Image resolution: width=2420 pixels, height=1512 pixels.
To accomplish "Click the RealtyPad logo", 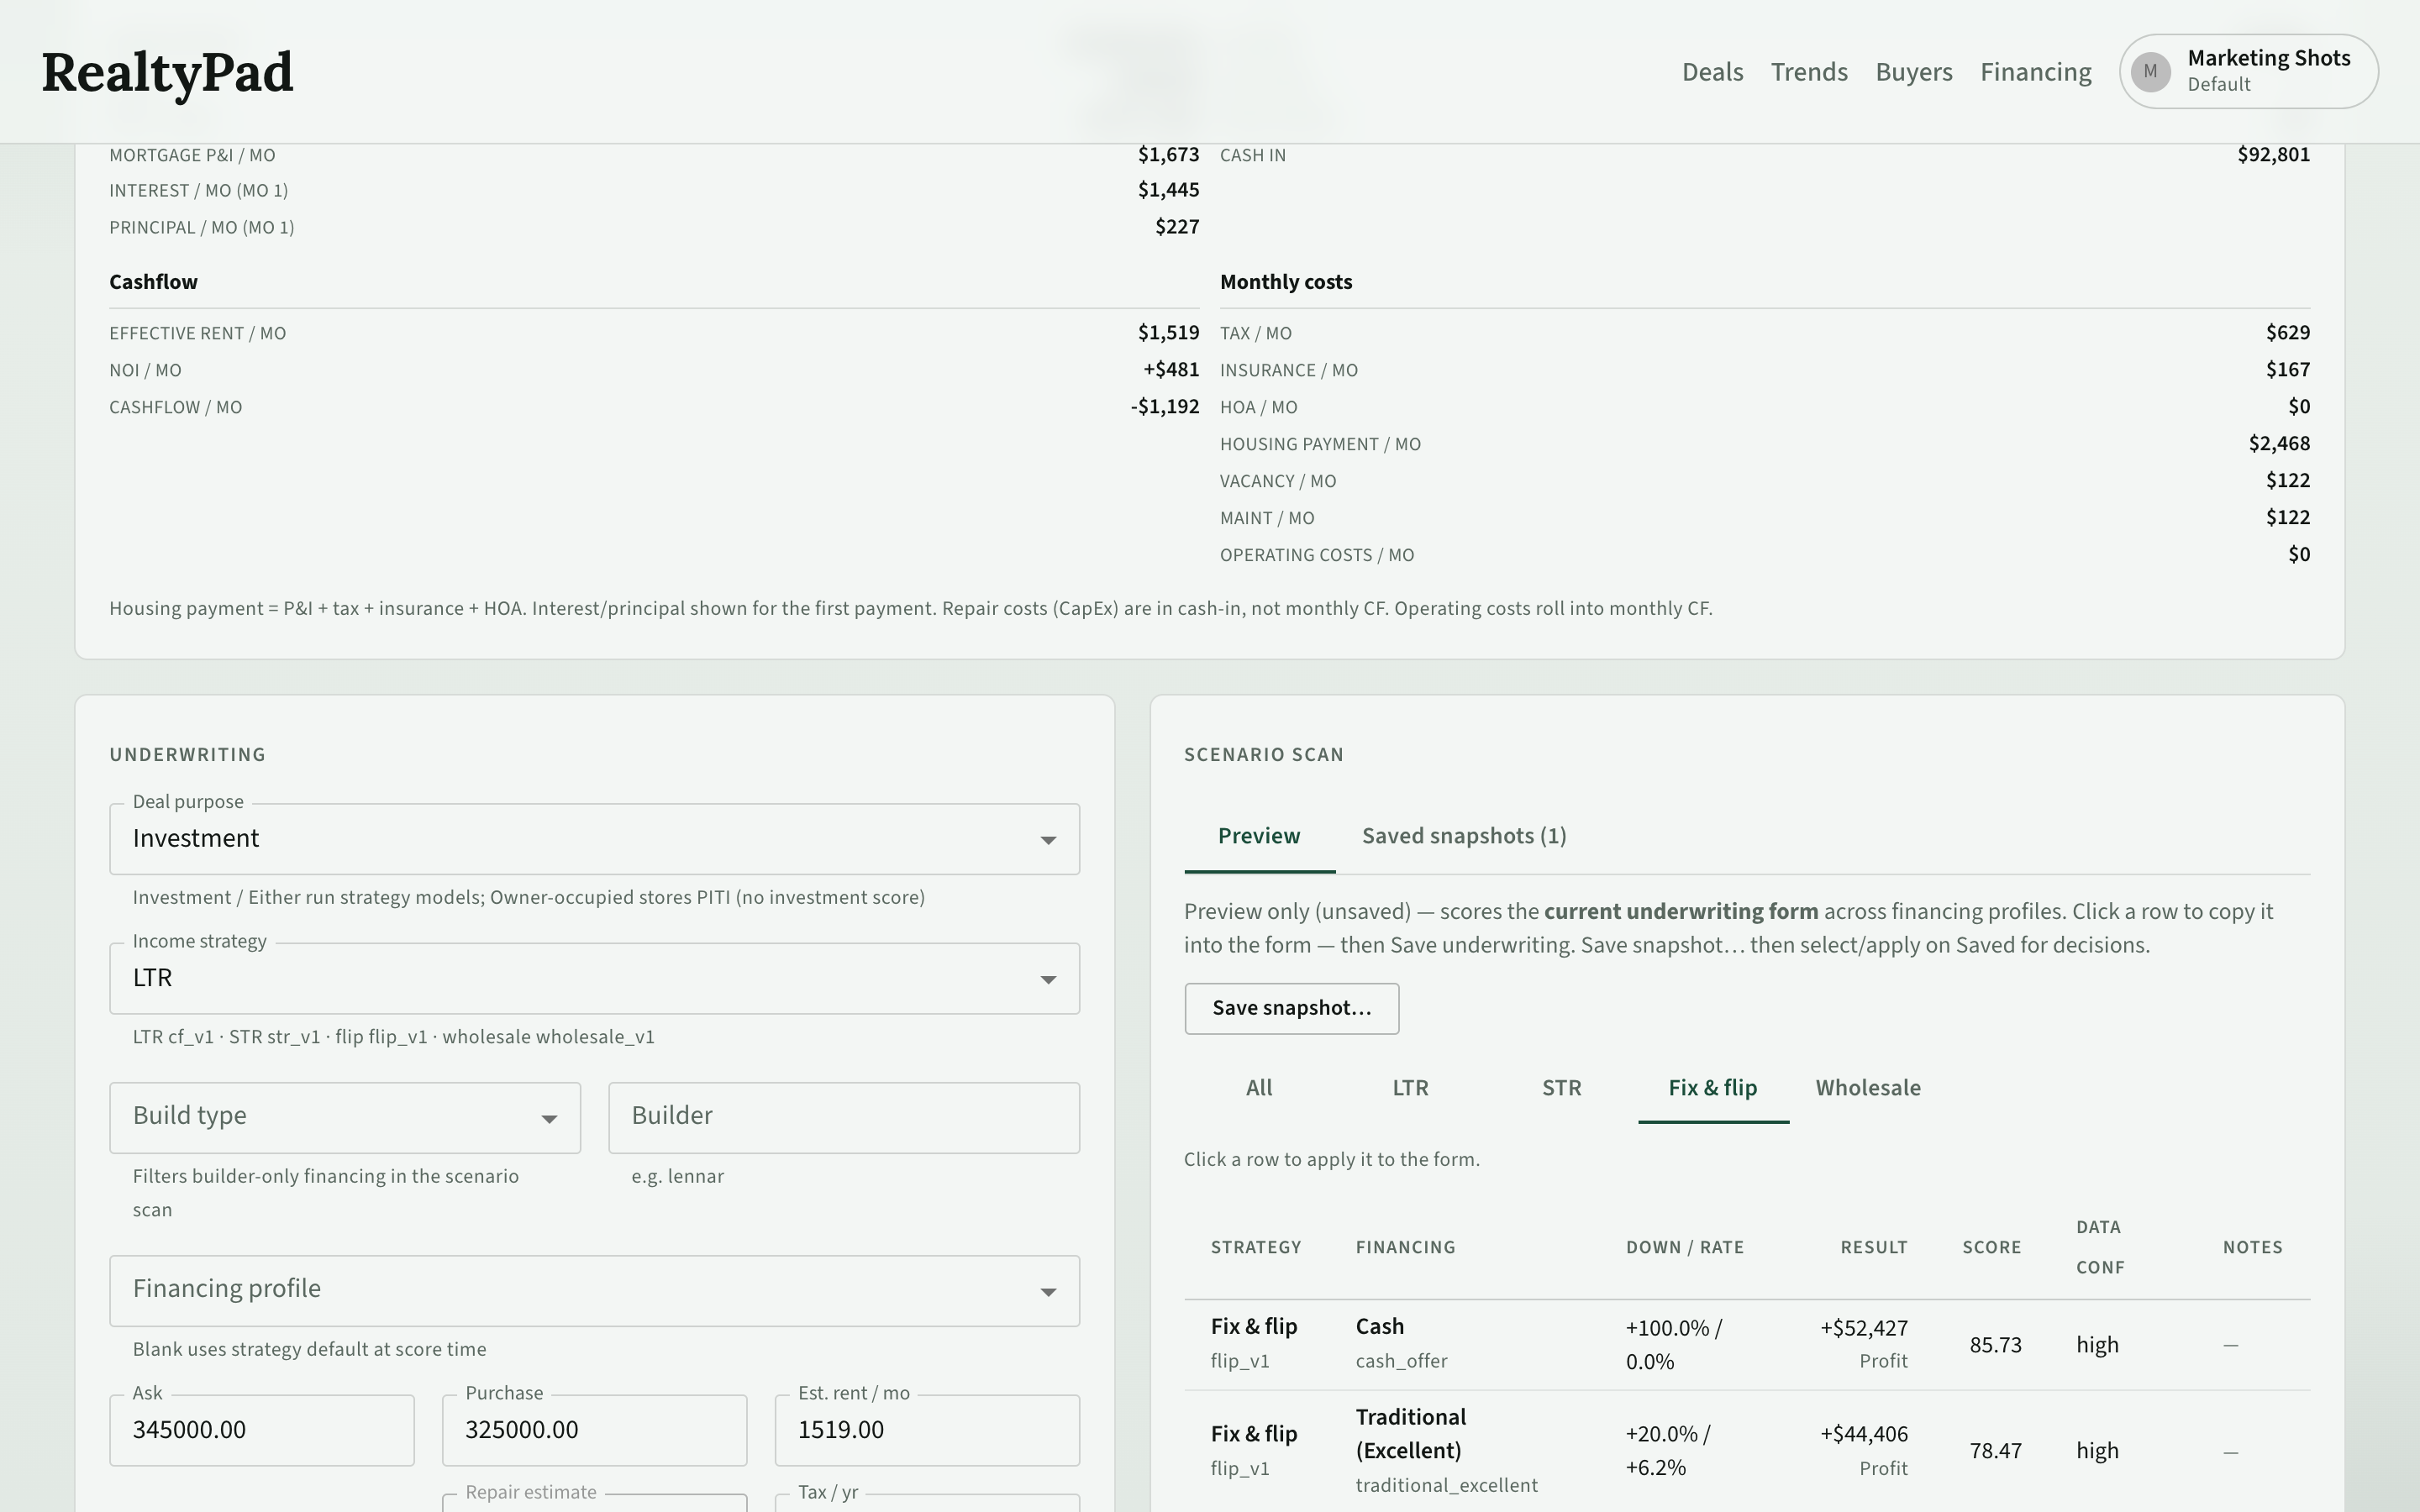I will (x=167, y=73).
